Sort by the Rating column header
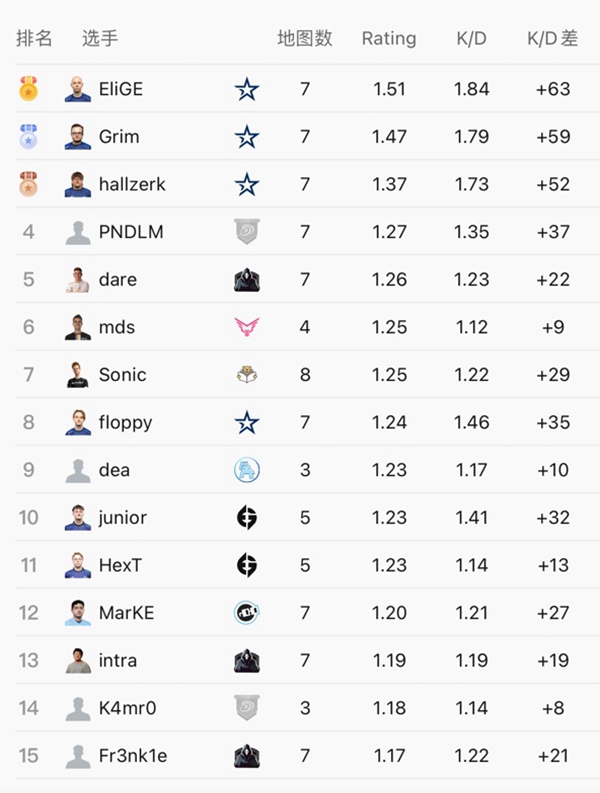The image size is (600, 793). tap(389, 38)
